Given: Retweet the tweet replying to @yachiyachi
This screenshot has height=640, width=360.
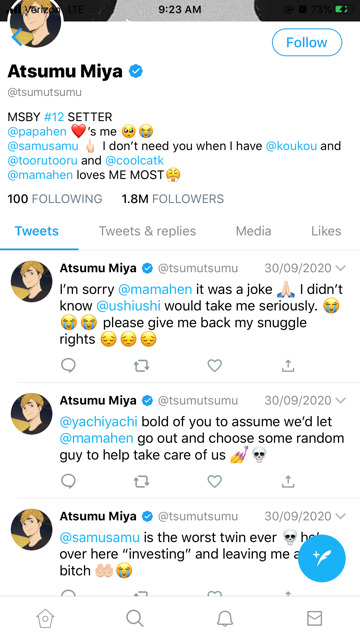Looking at the screenshot, I should (x=141, y=482).
